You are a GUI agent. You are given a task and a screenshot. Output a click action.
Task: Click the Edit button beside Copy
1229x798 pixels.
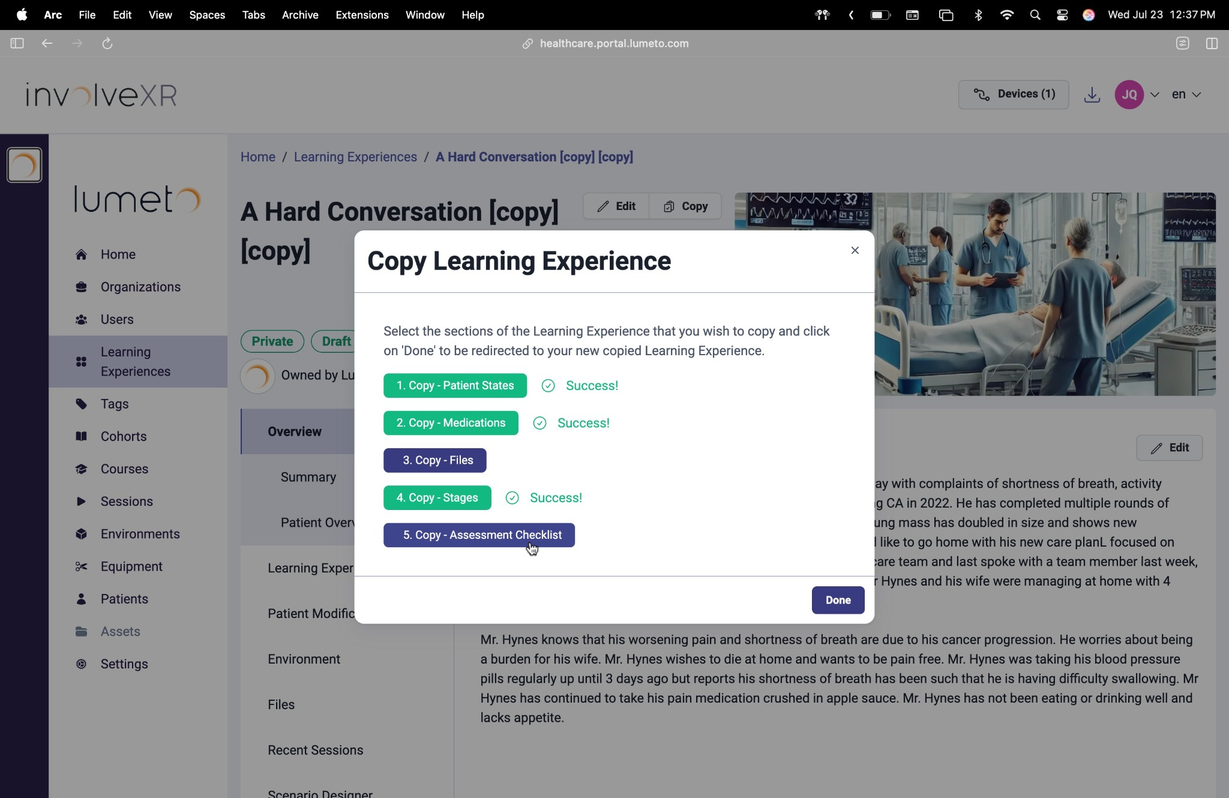pyautogui.click(x=616, y=206)
